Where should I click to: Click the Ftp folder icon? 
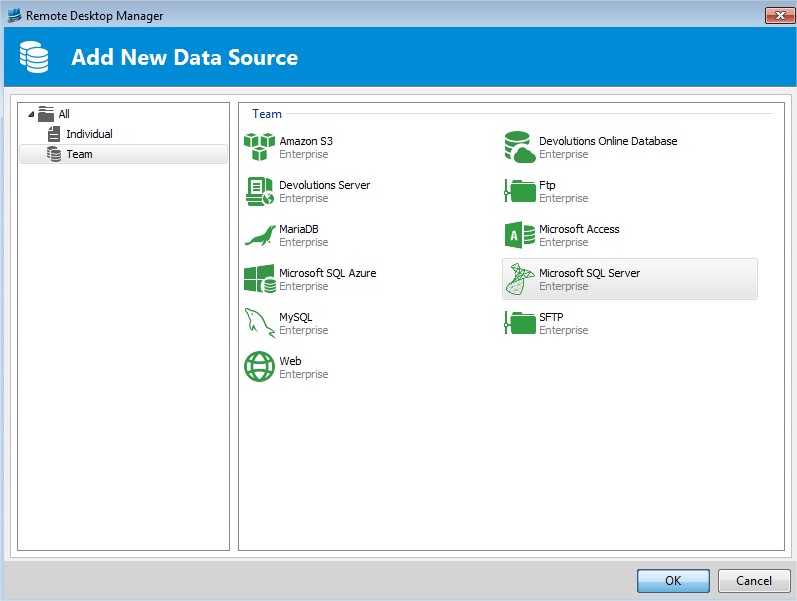point(519,191)
